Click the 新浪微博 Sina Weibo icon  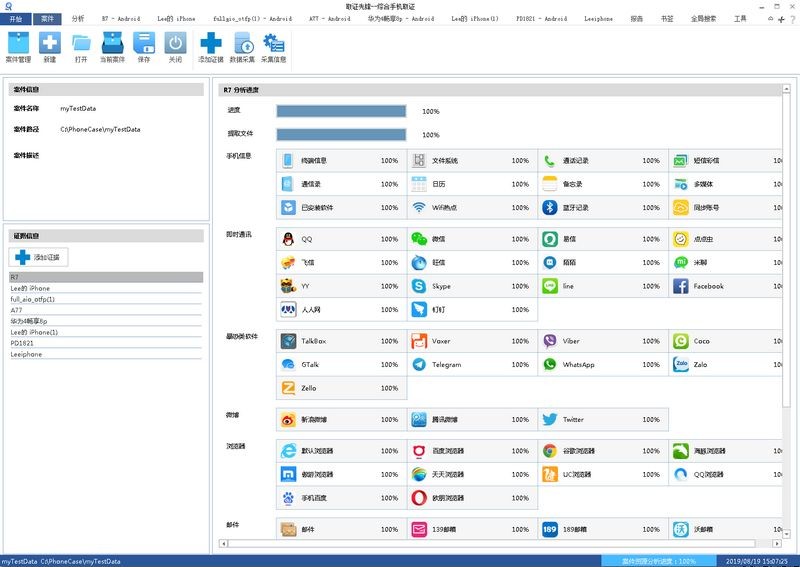(x=288, y=420)
